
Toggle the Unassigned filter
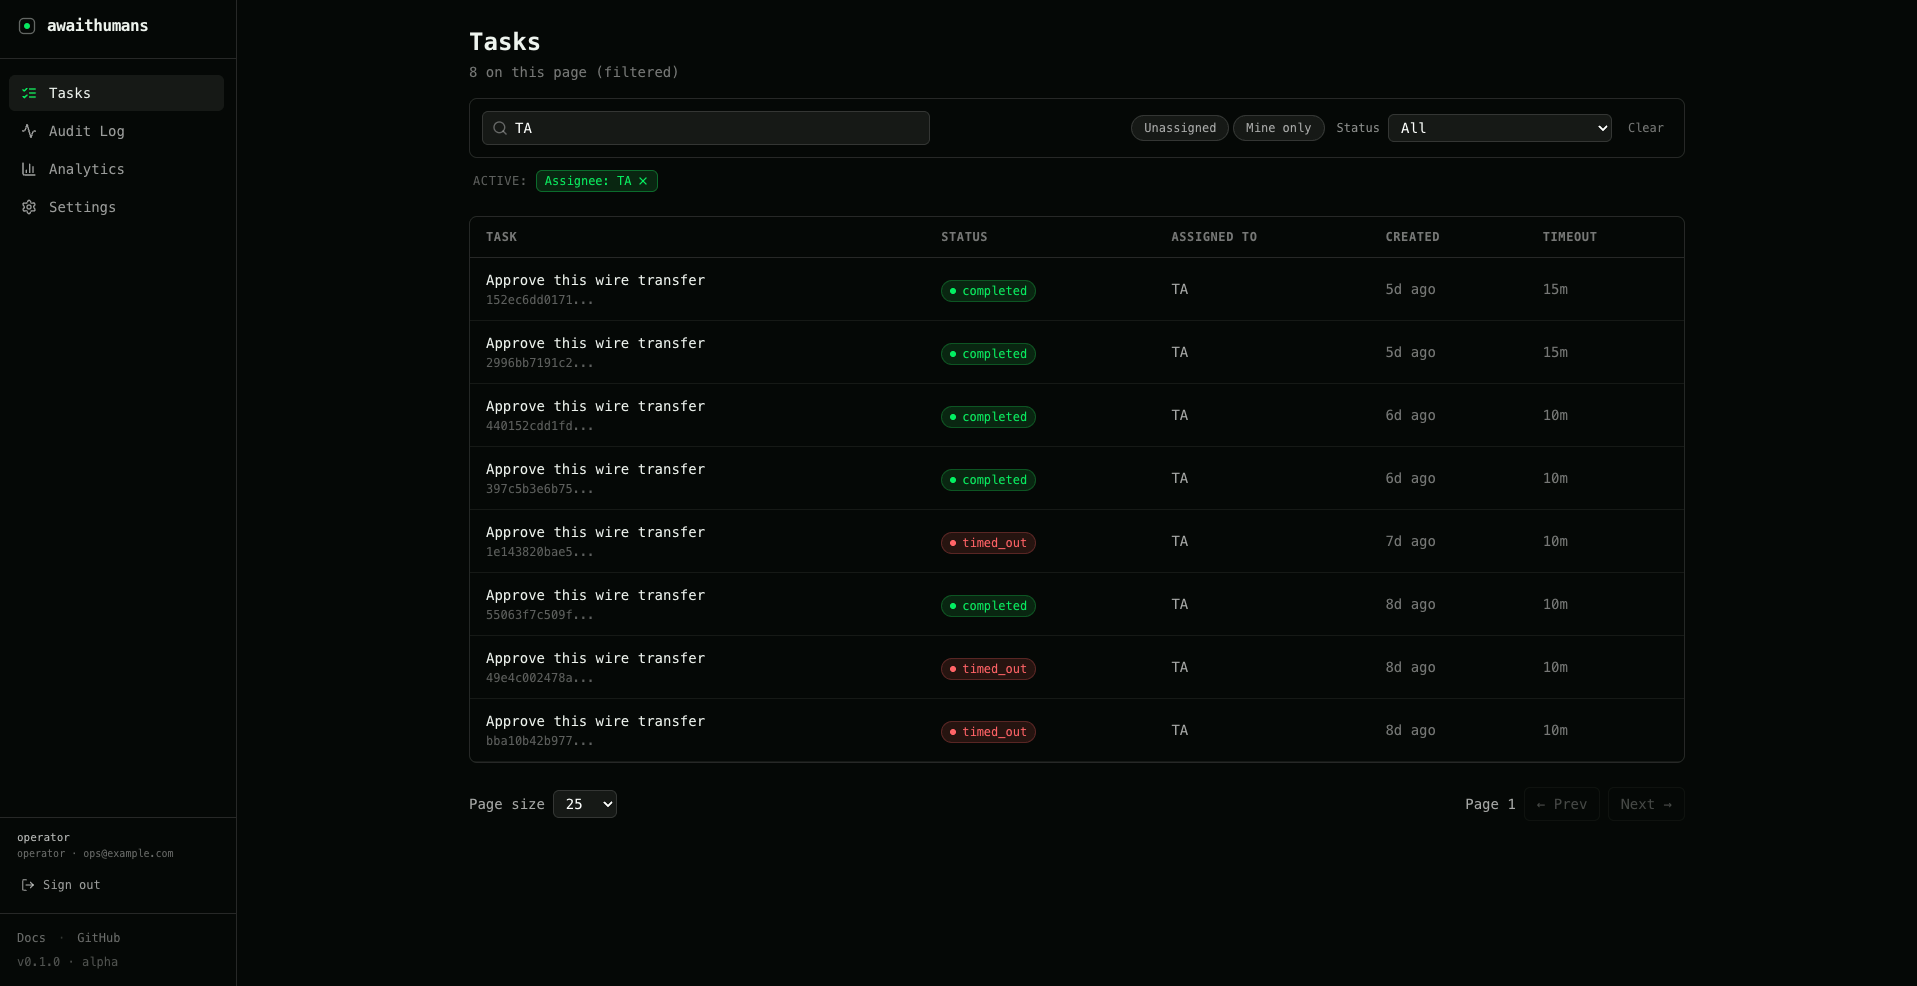(x=1180, y=128)
